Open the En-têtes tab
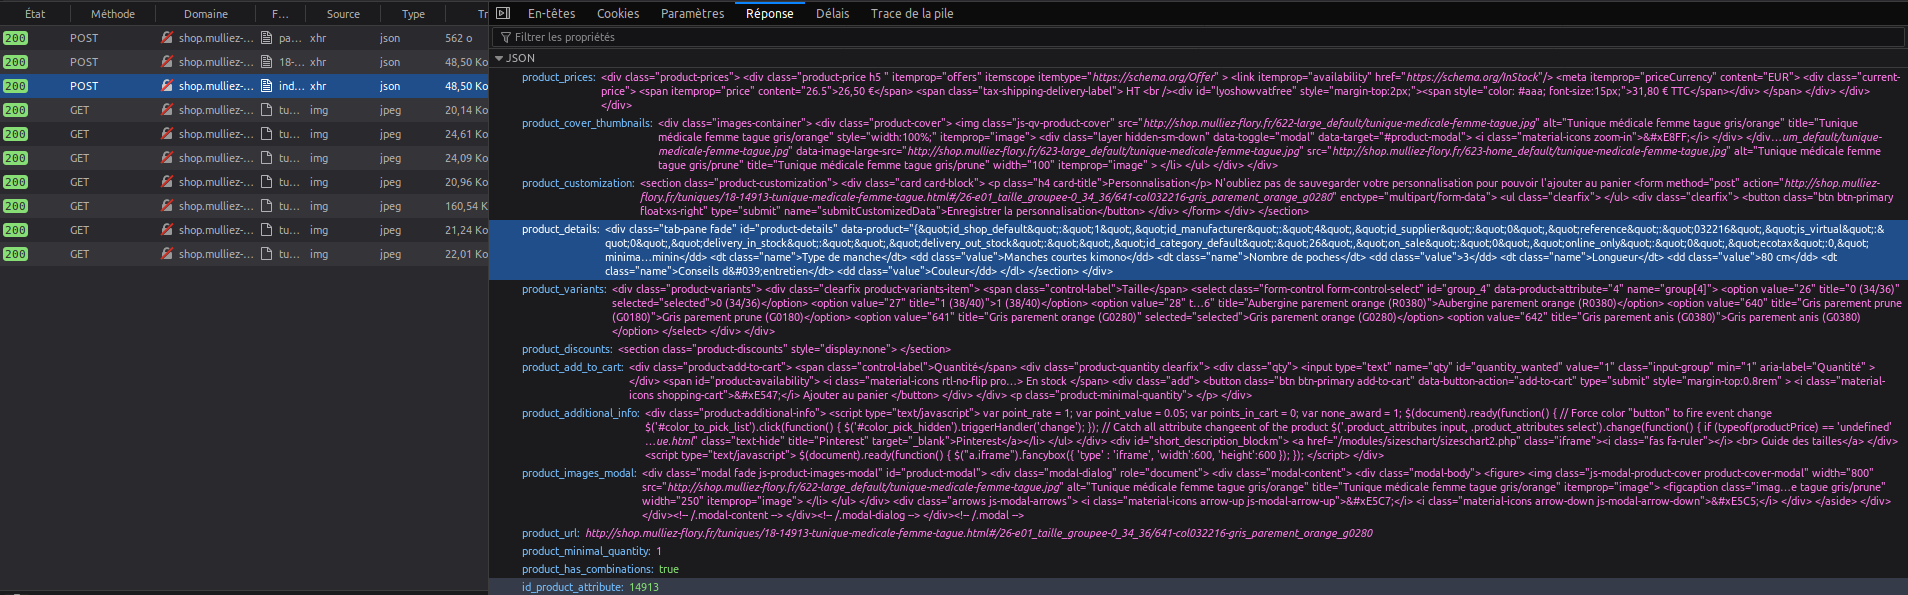 click(x=551, y=13)
